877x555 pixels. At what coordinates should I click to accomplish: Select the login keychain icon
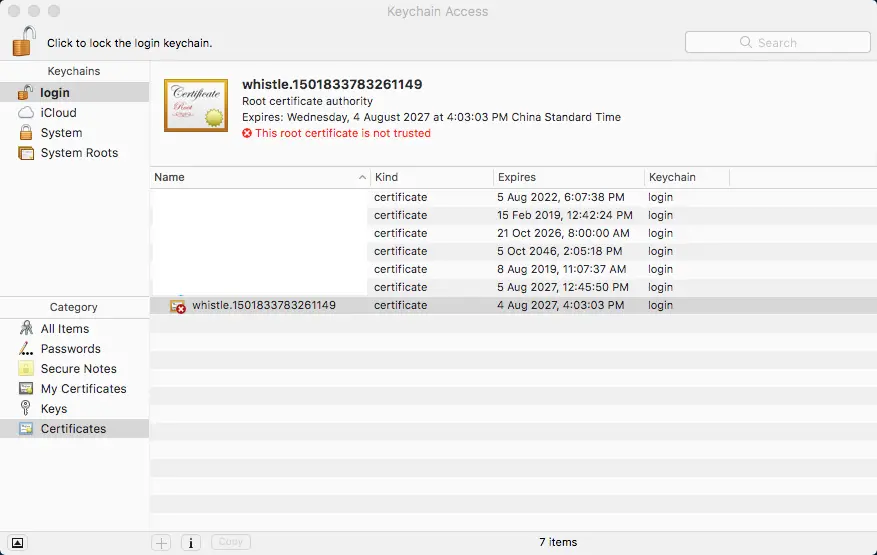click(25, 92)
